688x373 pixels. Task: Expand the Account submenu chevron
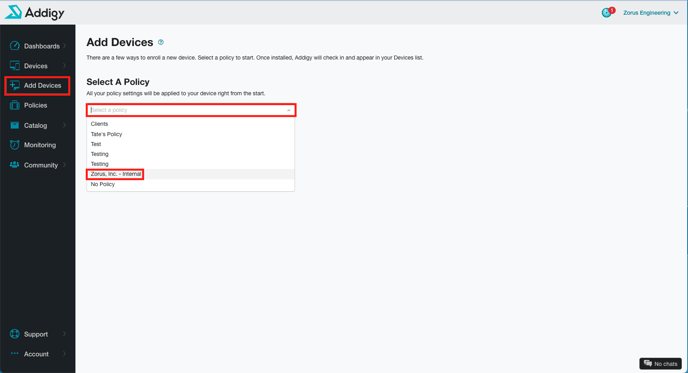(64, 354)
